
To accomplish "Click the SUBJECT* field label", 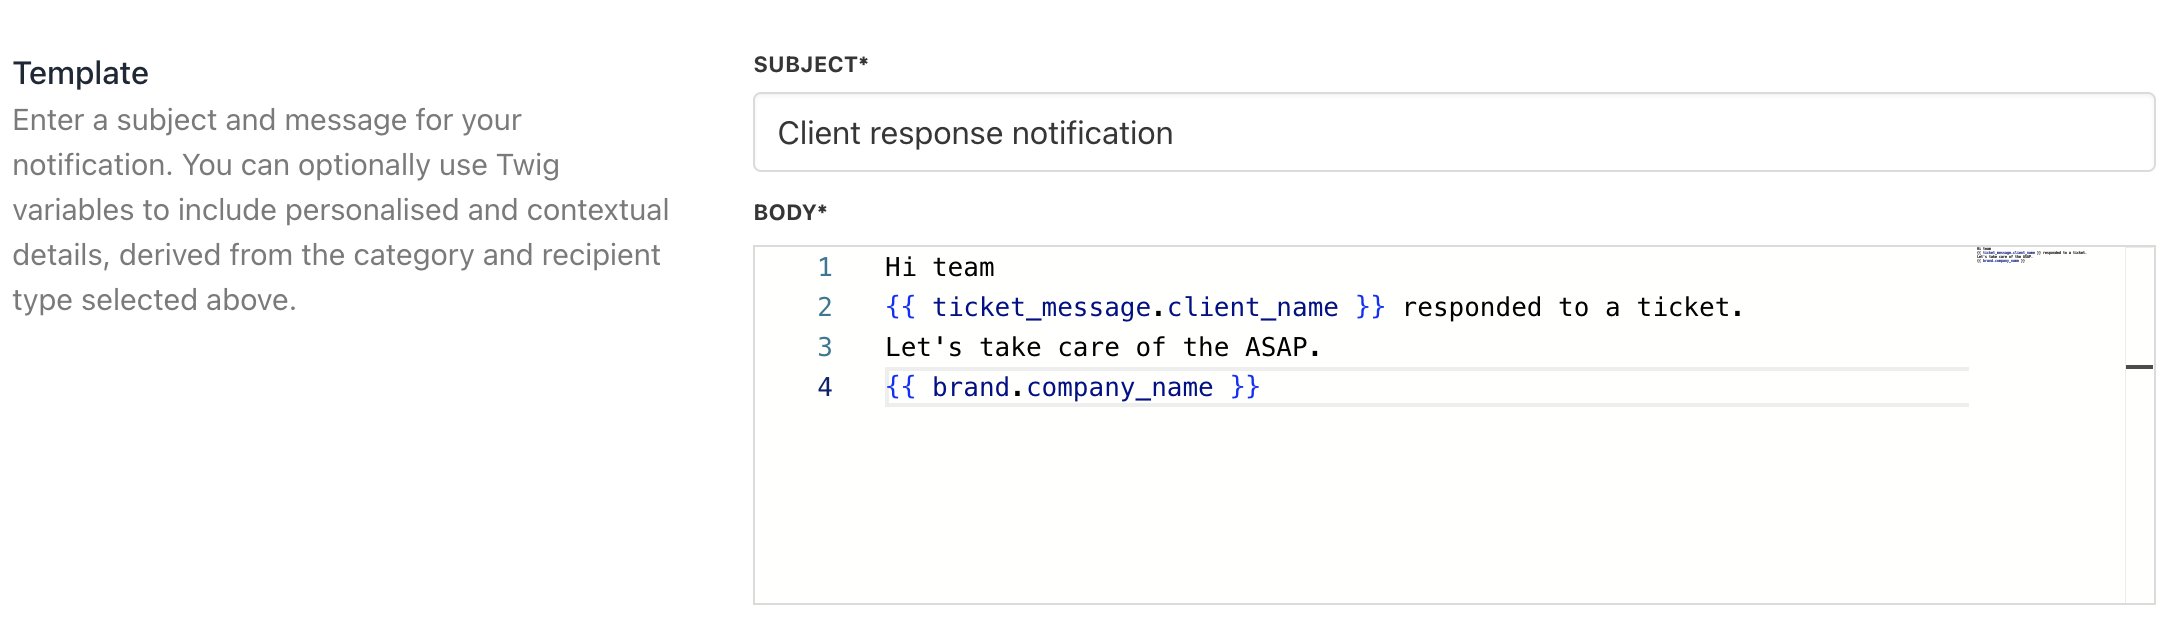I will pyautogui.click(x=811, y=65).
